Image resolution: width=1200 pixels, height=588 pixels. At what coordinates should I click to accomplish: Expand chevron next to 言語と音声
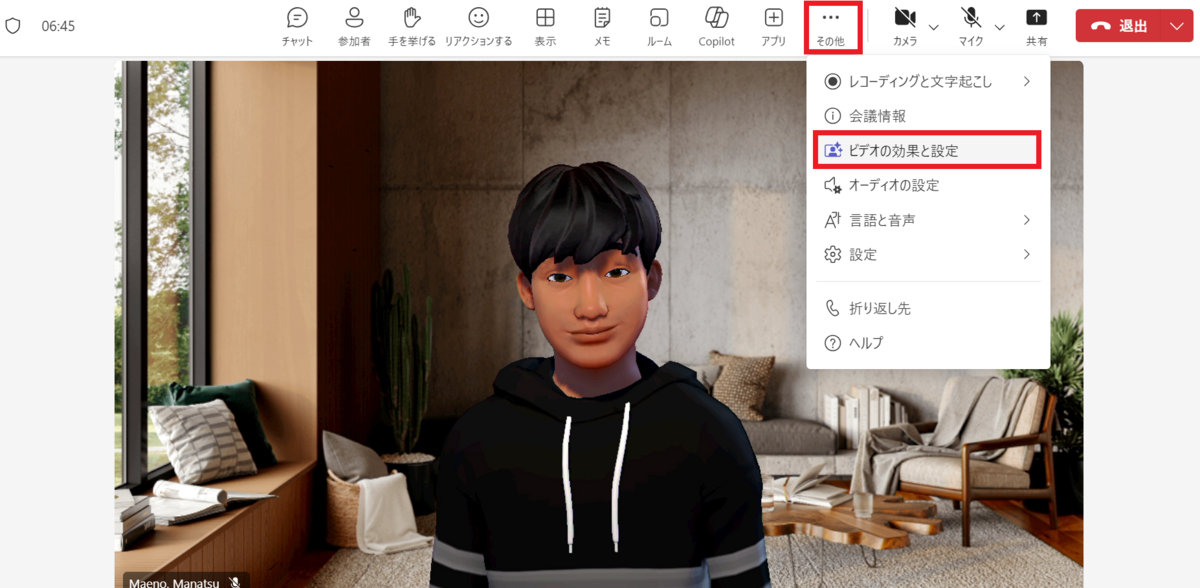pyautogui.click(x=1027, y=220)
